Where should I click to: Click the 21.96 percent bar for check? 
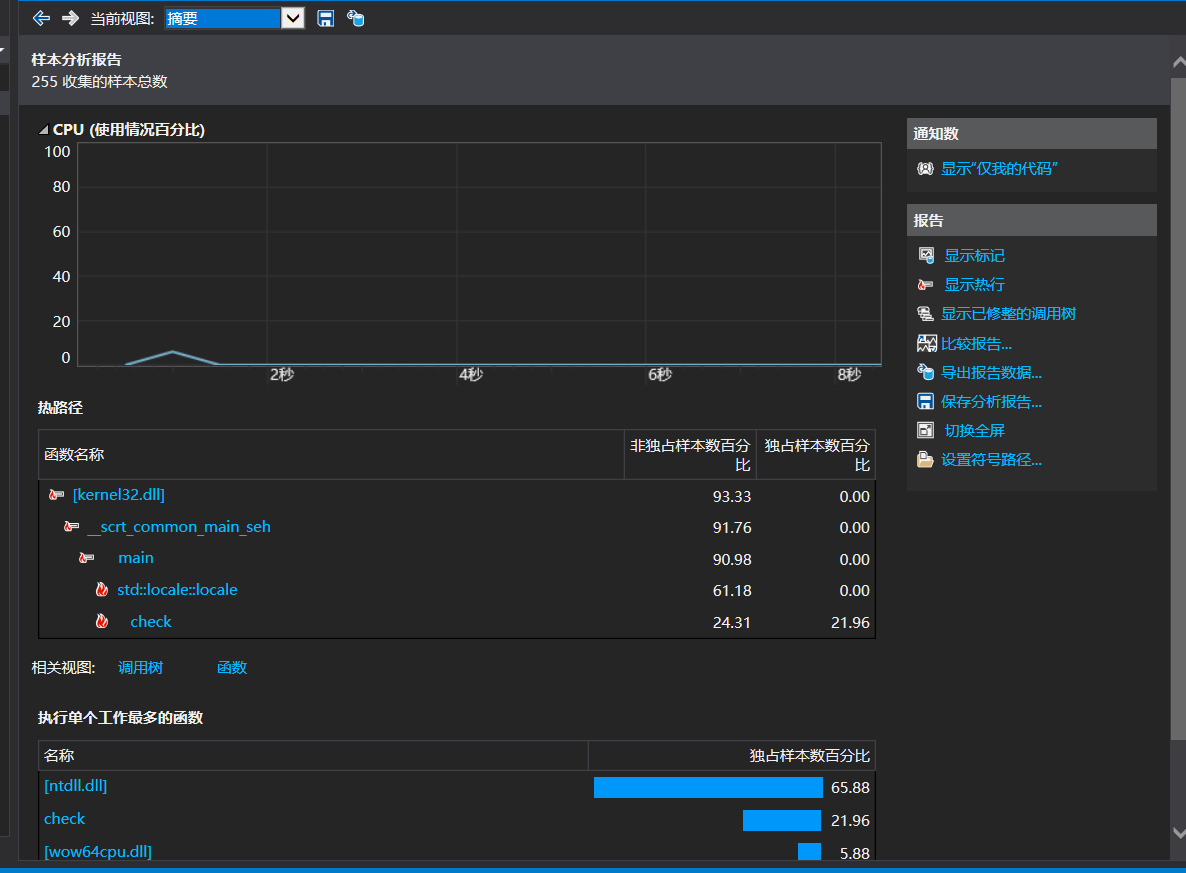click(781, 820)
